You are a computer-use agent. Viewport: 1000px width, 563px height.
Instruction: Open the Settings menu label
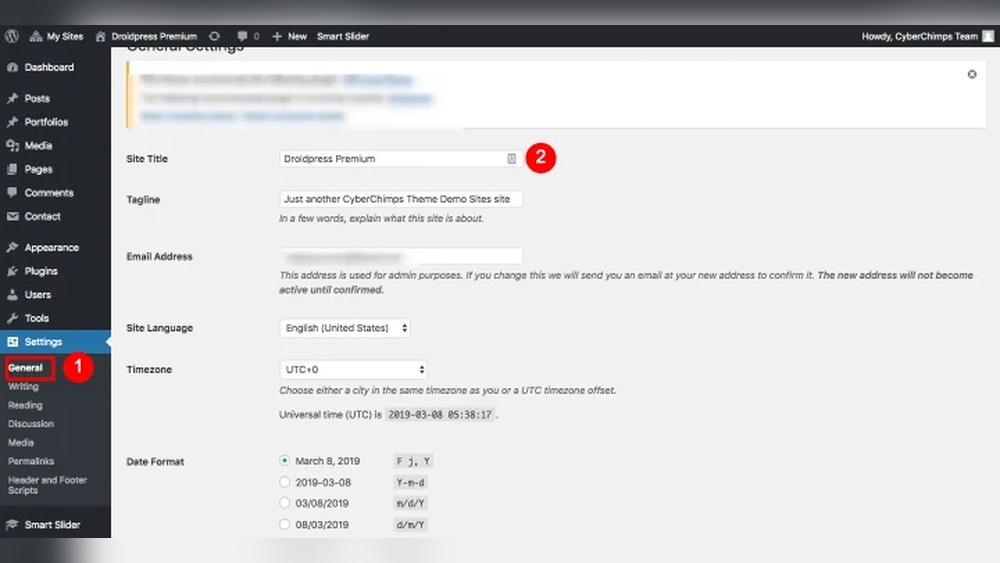pyautogui.click(x=43, y=342)
